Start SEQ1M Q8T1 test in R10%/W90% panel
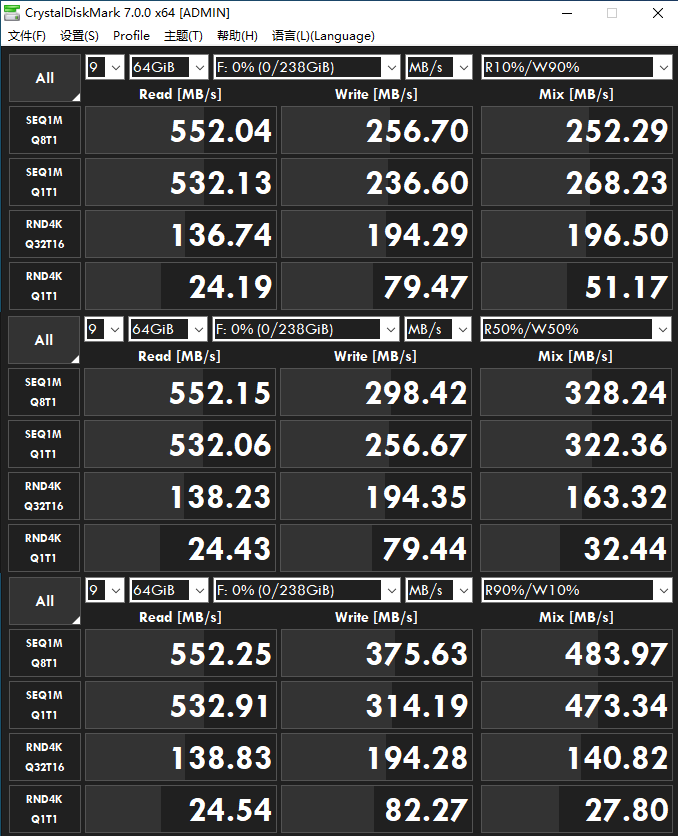 (45, 130)
